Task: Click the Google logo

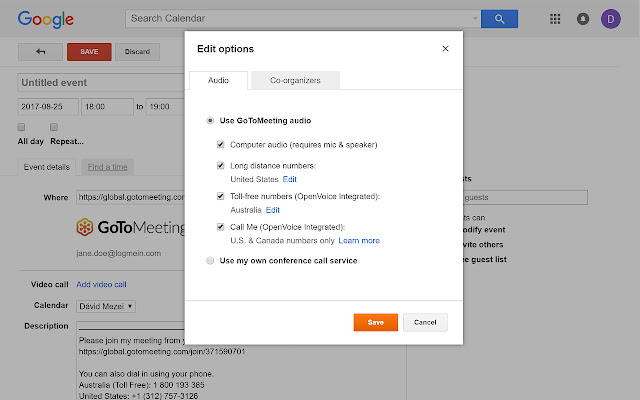Action: pos(43,19)
